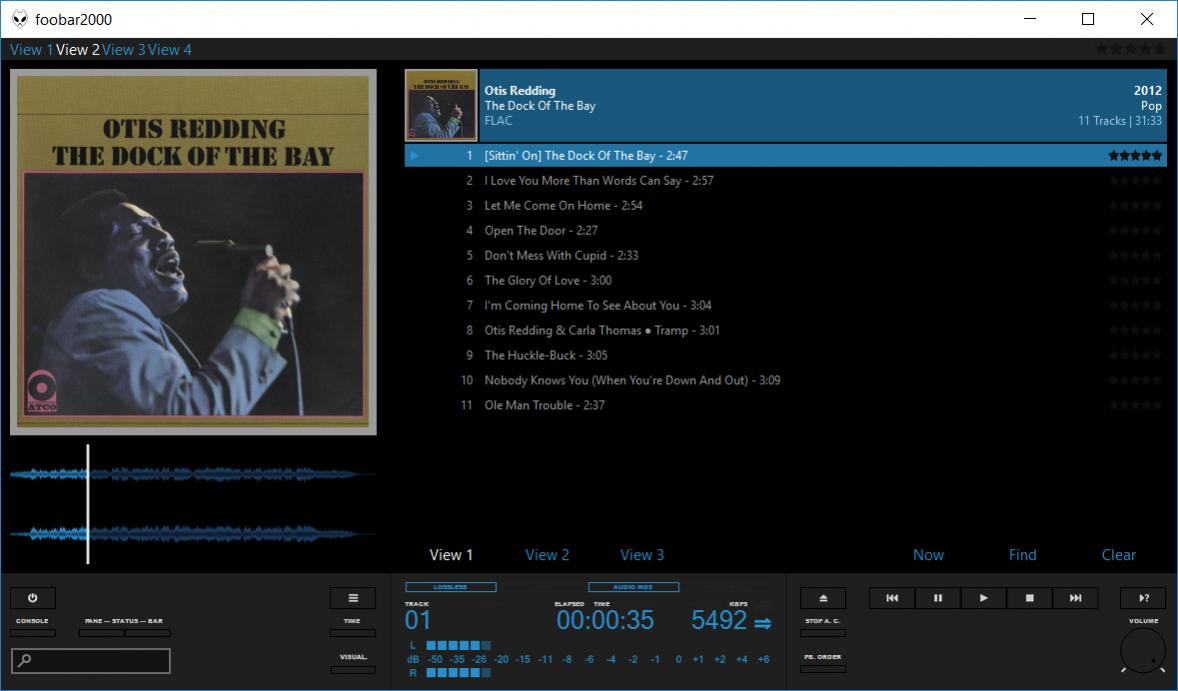Select track "Open The Door"

[x=785, y=230]
